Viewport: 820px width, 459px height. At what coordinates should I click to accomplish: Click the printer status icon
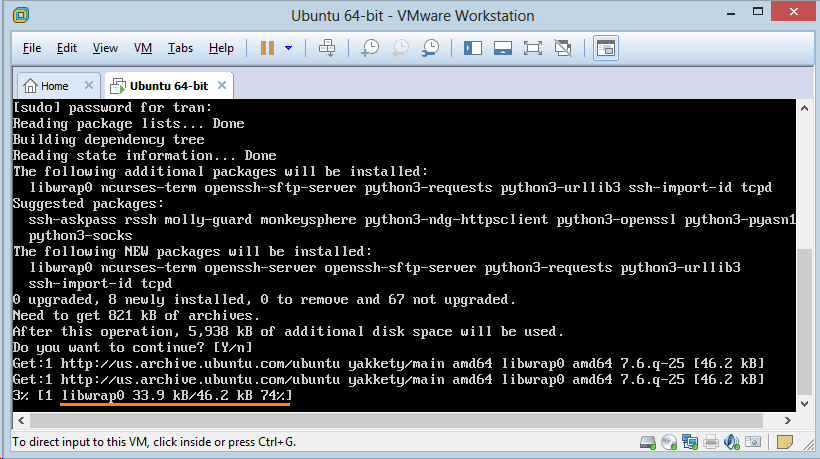click(x=711, y=442)
